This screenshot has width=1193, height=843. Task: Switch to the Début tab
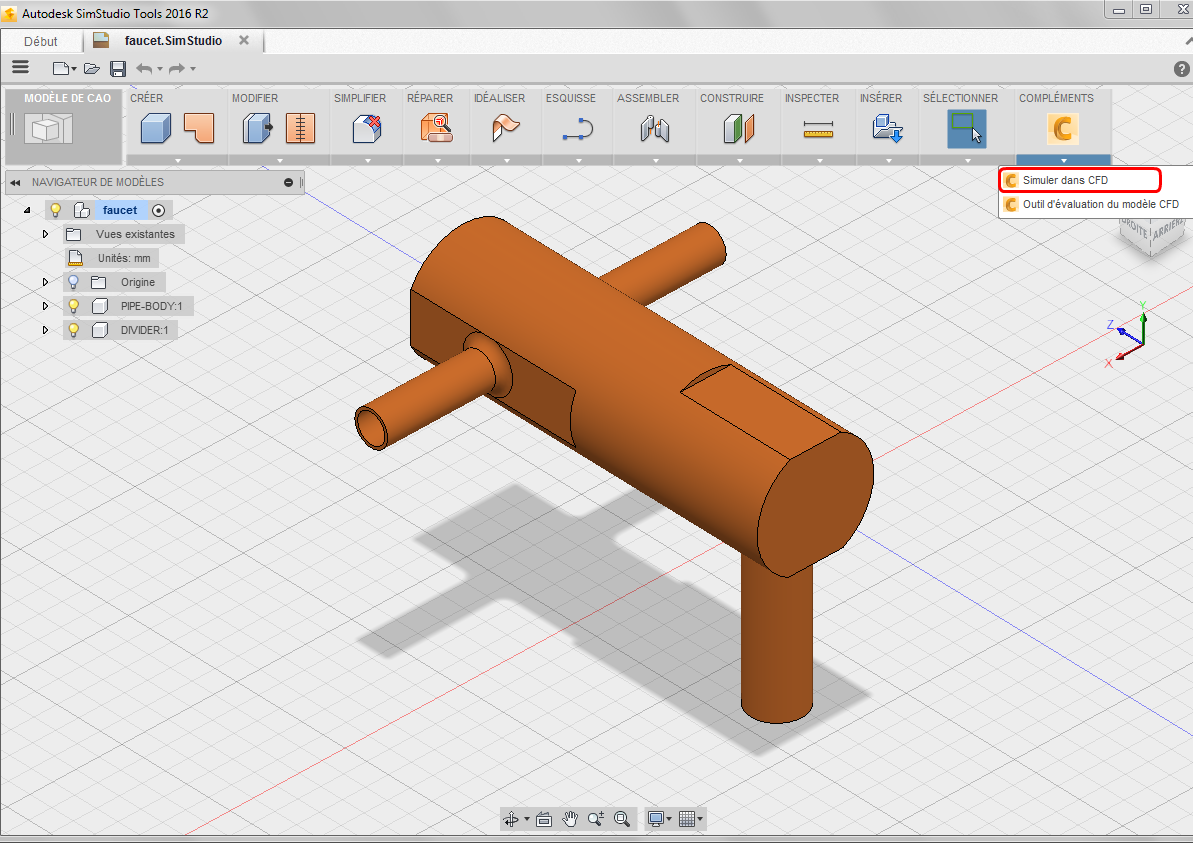[x=40, y=41]
